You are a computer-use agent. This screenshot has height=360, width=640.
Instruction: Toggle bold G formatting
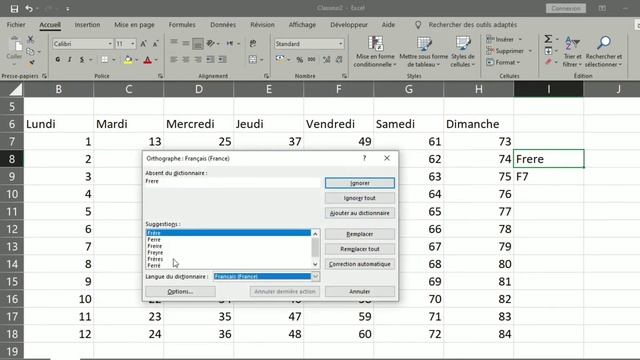[x=58, y=60]
